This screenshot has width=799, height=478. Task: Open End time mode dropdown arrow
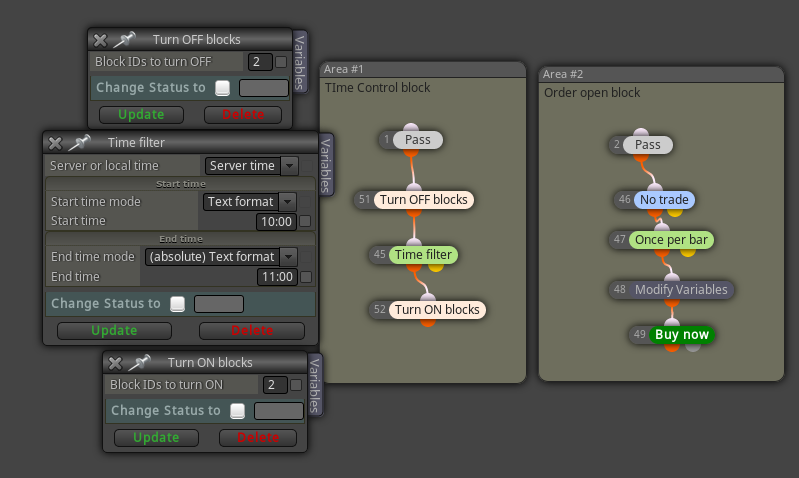tap(289, 257)
